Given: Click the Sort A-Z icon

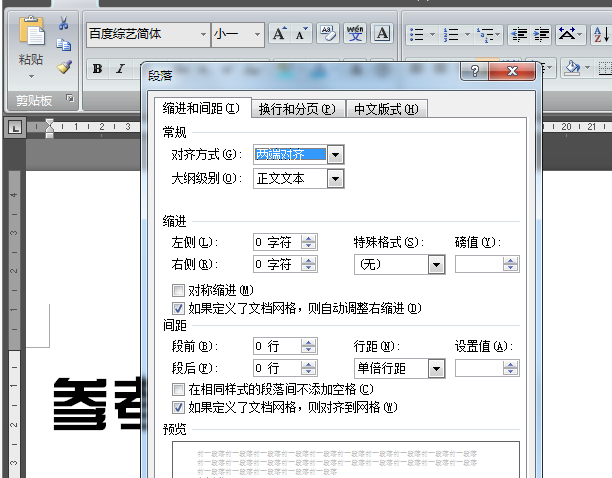Looking at the screenshot, I should (x=601, y=34).
